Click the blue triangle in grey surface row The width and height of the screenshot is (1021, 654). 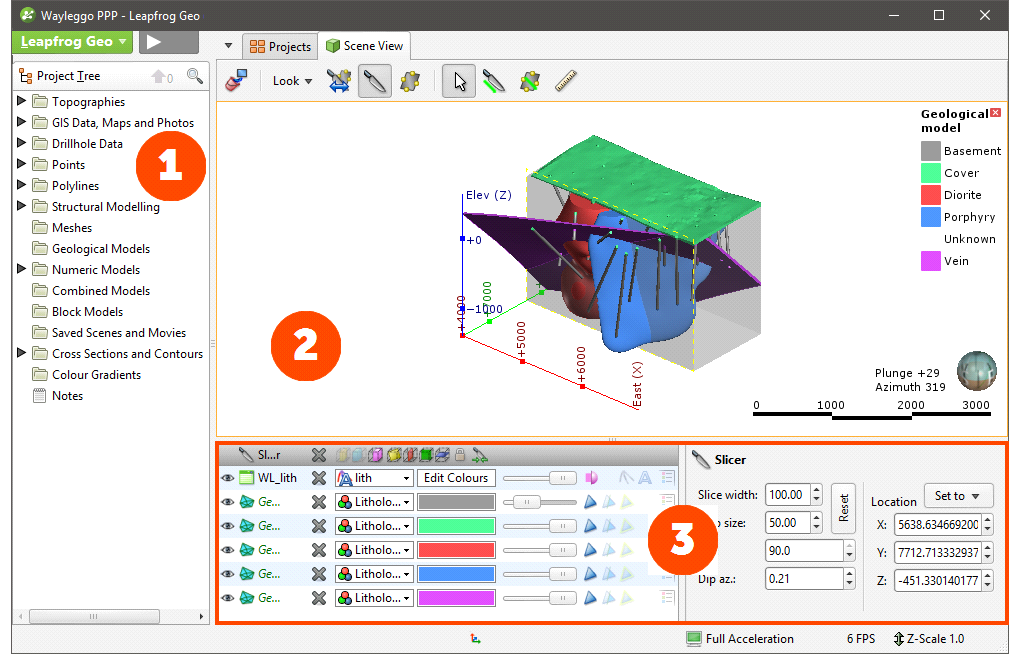[x=590, y=502]
